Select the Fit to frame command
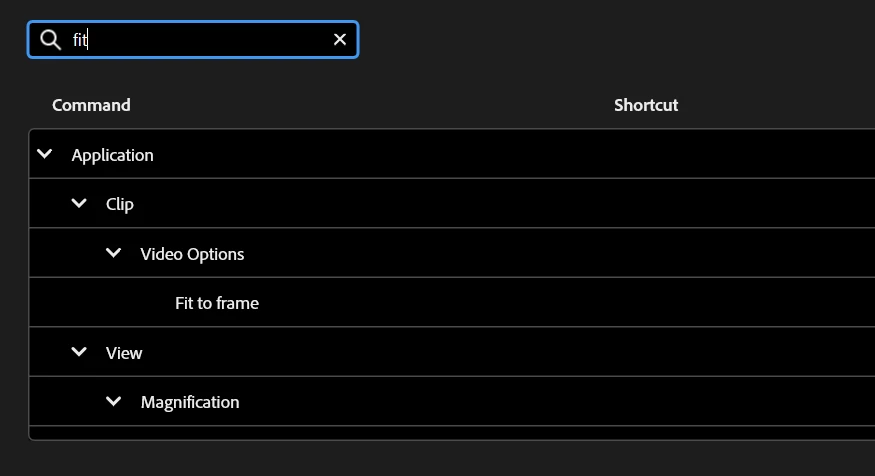This screenshot has width=875, height=476. tap(217, 302)
